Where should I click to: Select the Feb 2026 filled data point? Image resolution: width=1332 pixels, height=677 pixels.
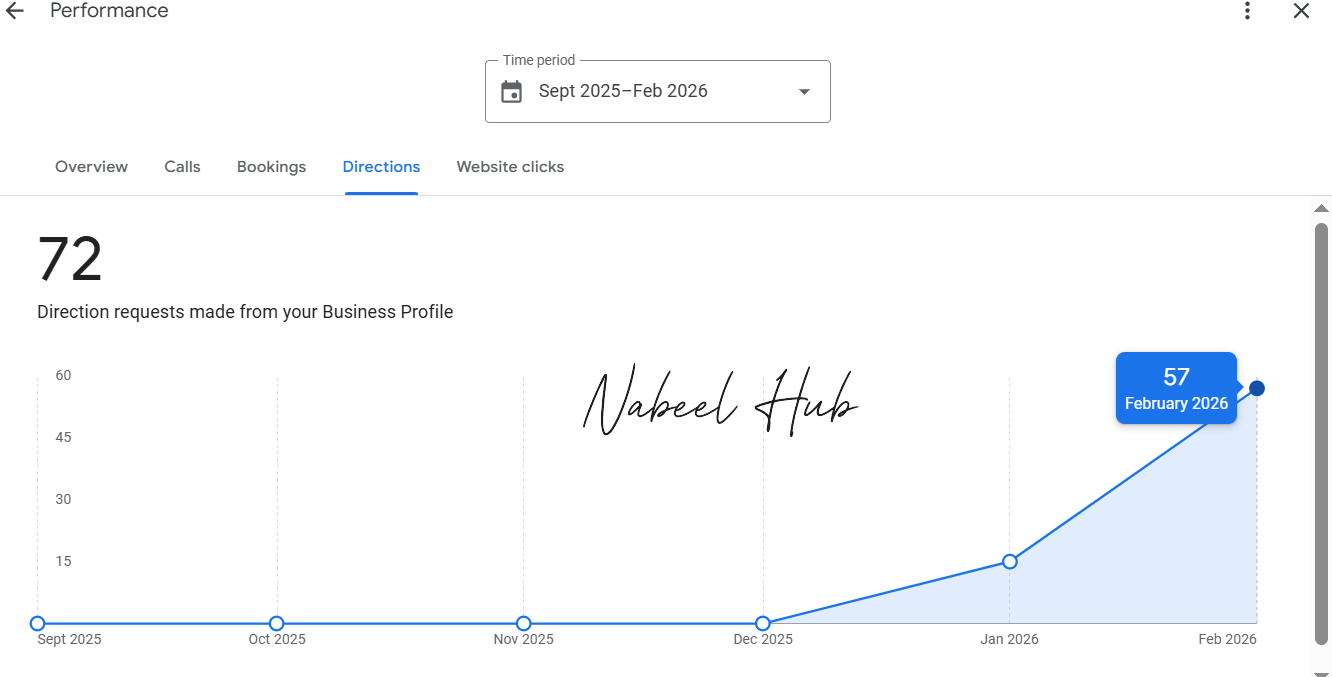[1257, 388]
